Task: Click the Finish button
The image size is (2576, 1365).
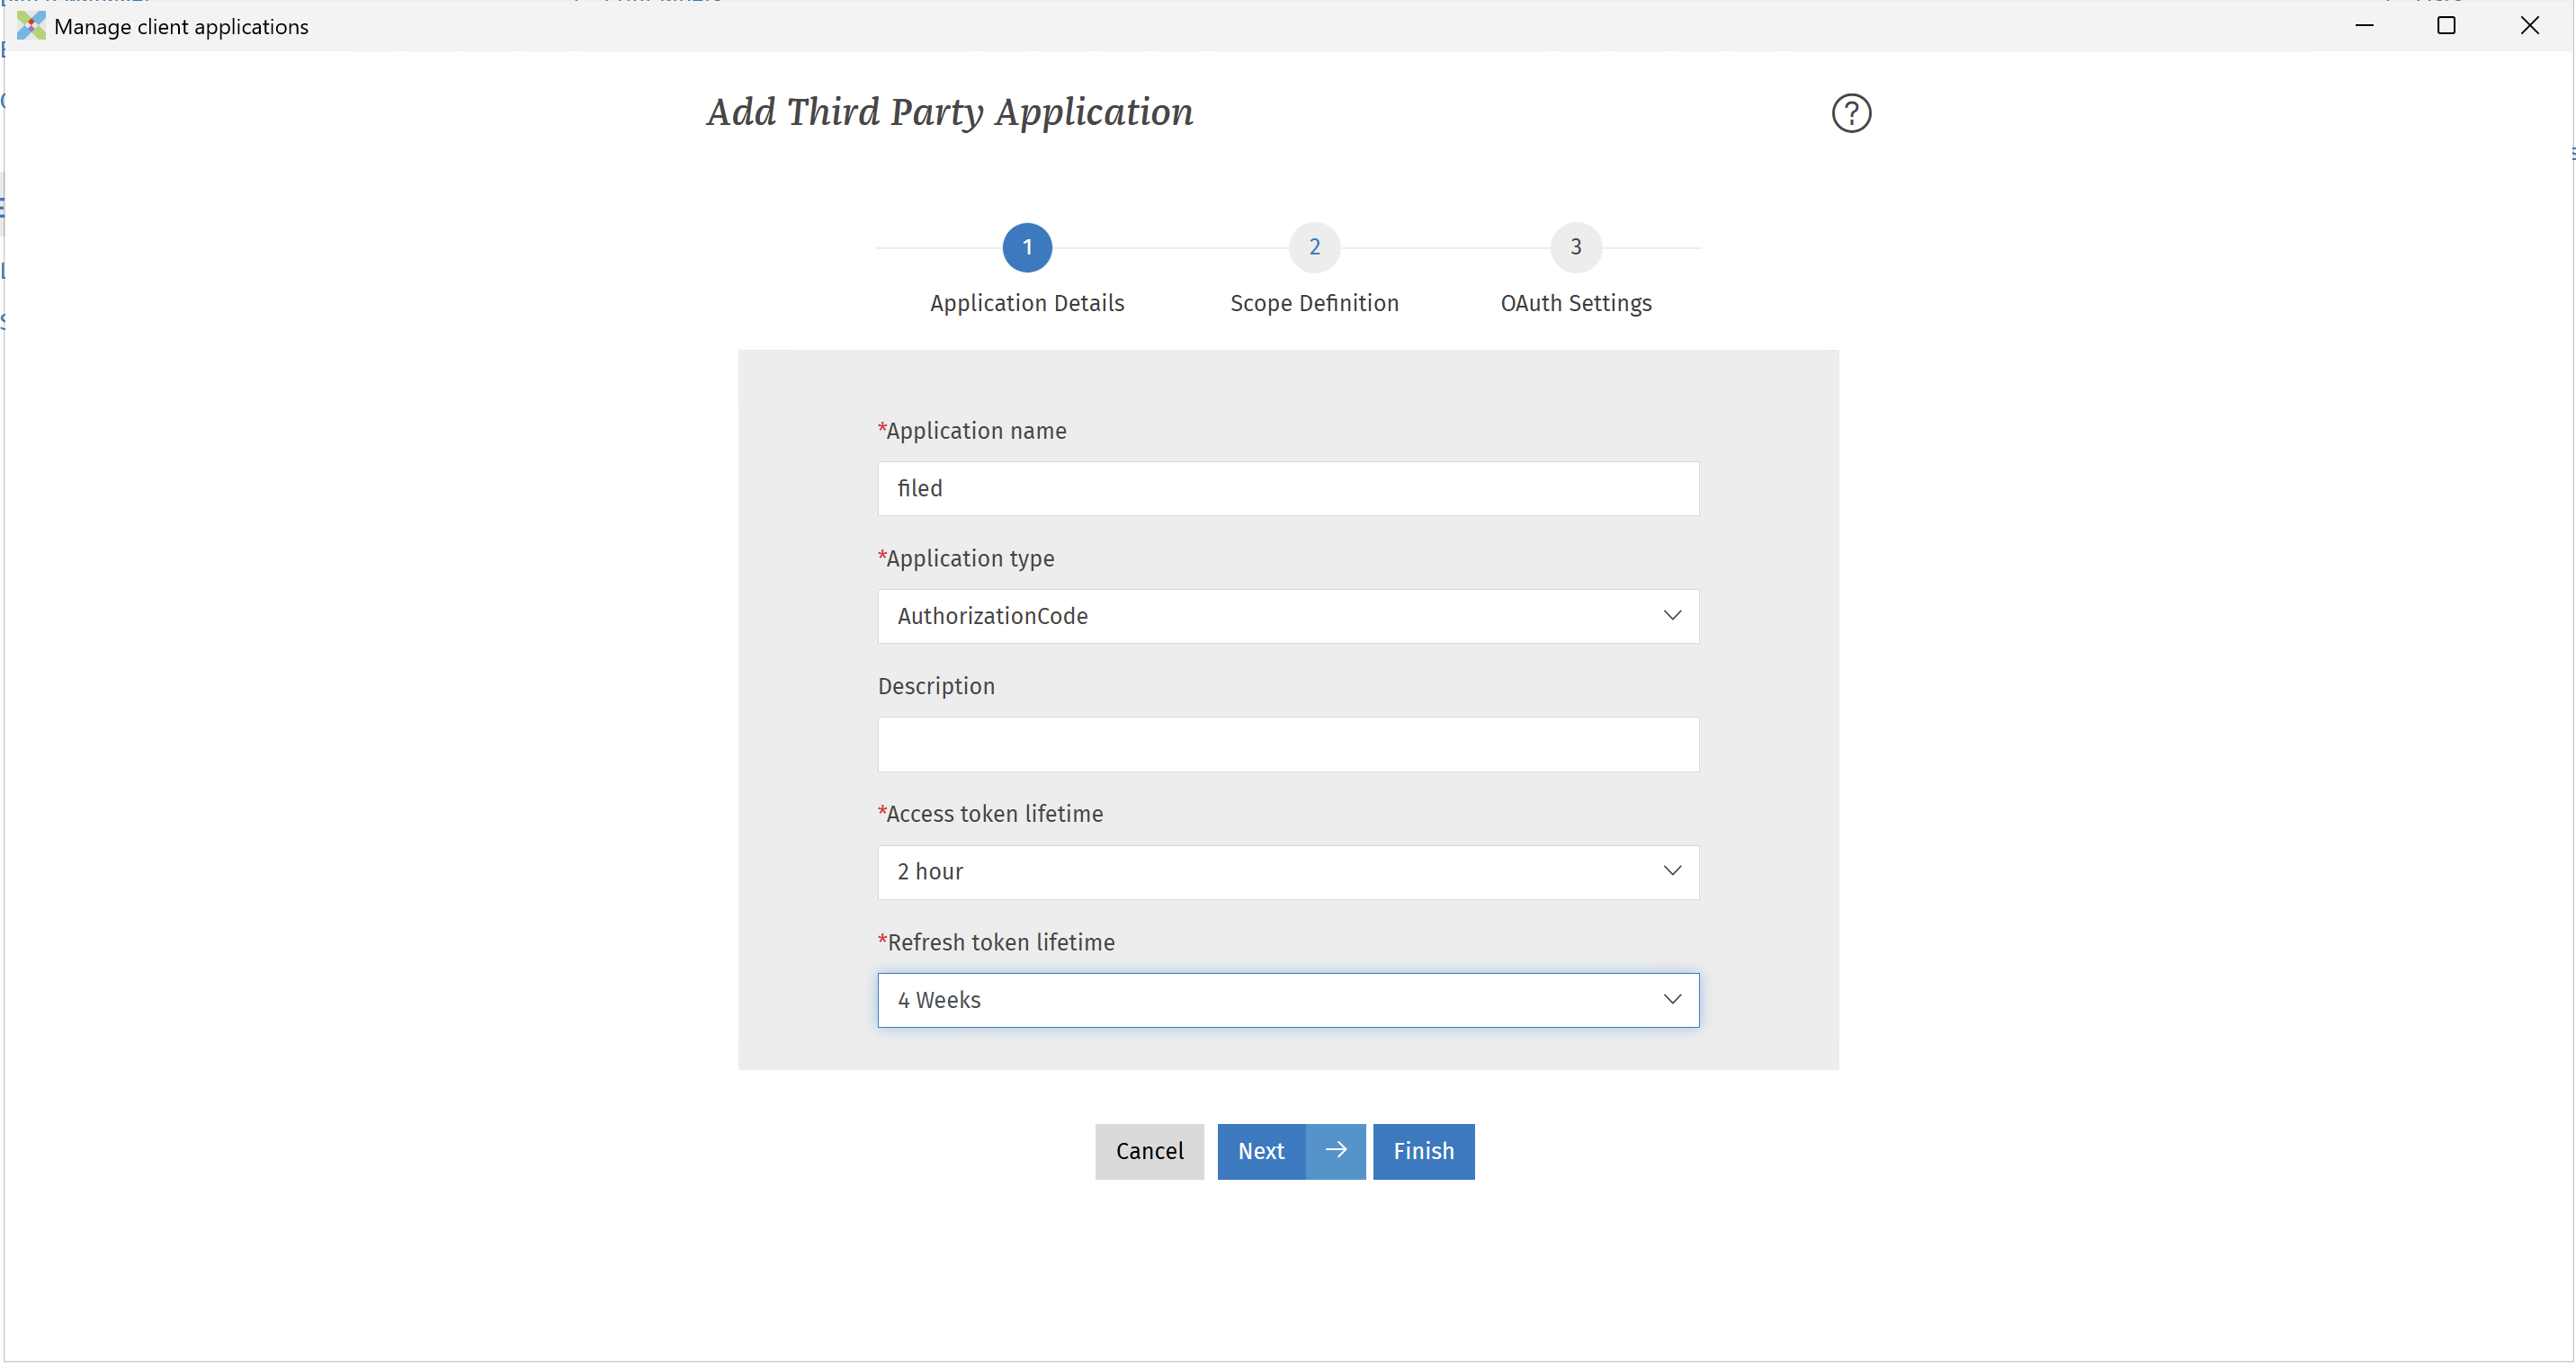Action: 1423,1151
